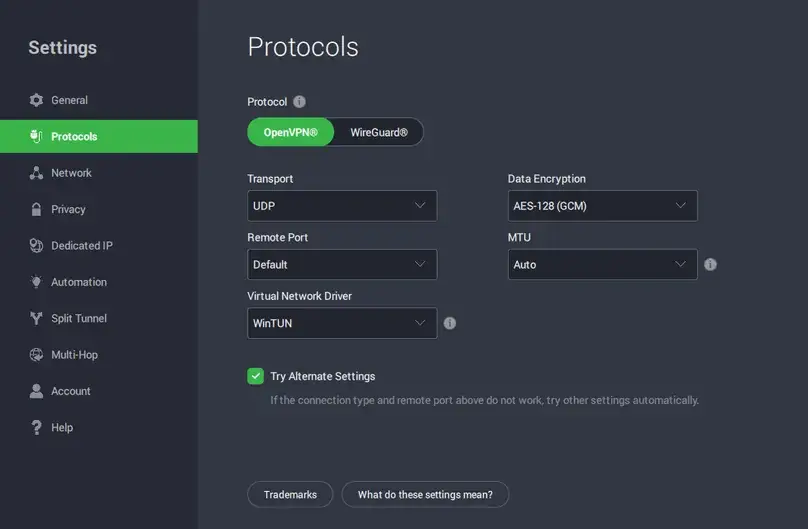Open the MTU Auto dropdown
Viewport: 808px width, 529px height.
[602, 264]
